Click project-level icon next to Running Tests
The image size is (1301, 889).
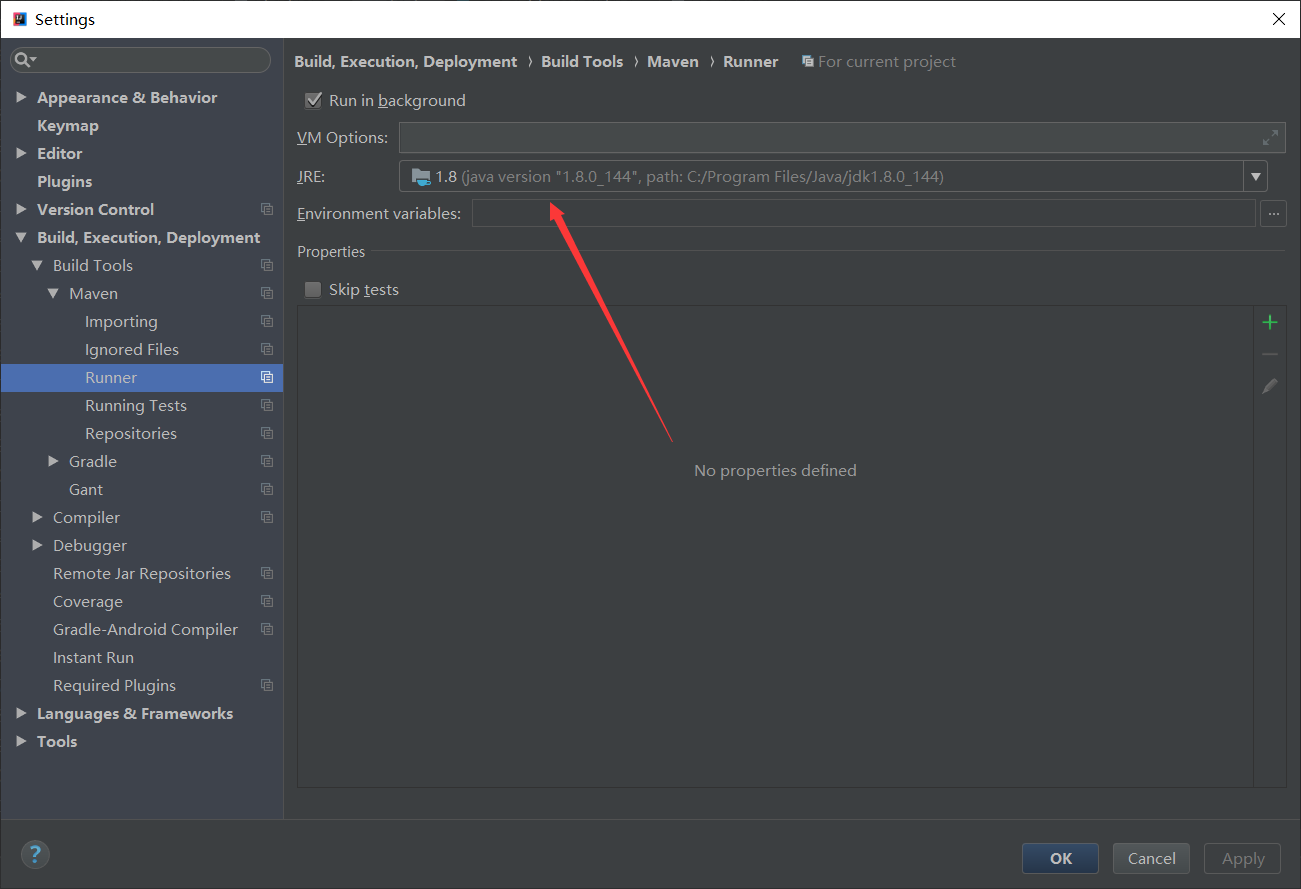(x=267, y=405)
